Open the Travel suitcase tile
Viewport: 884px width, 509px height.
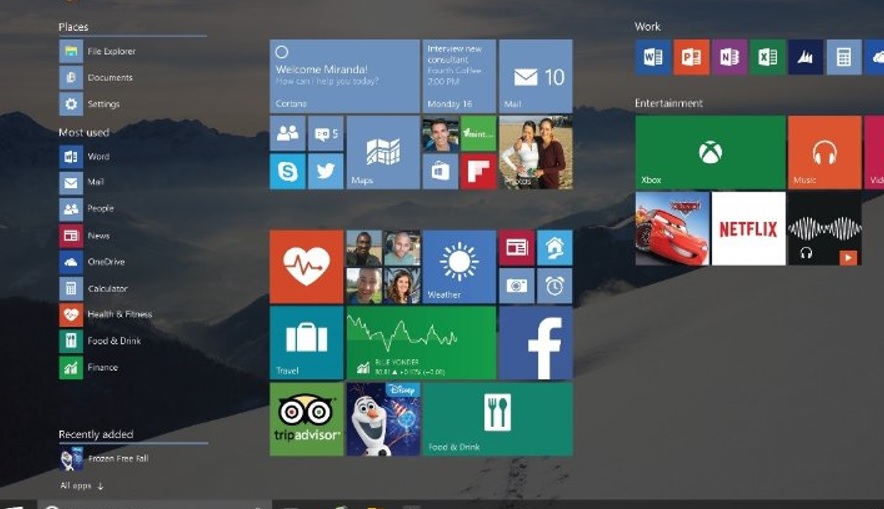click(306, 343)
